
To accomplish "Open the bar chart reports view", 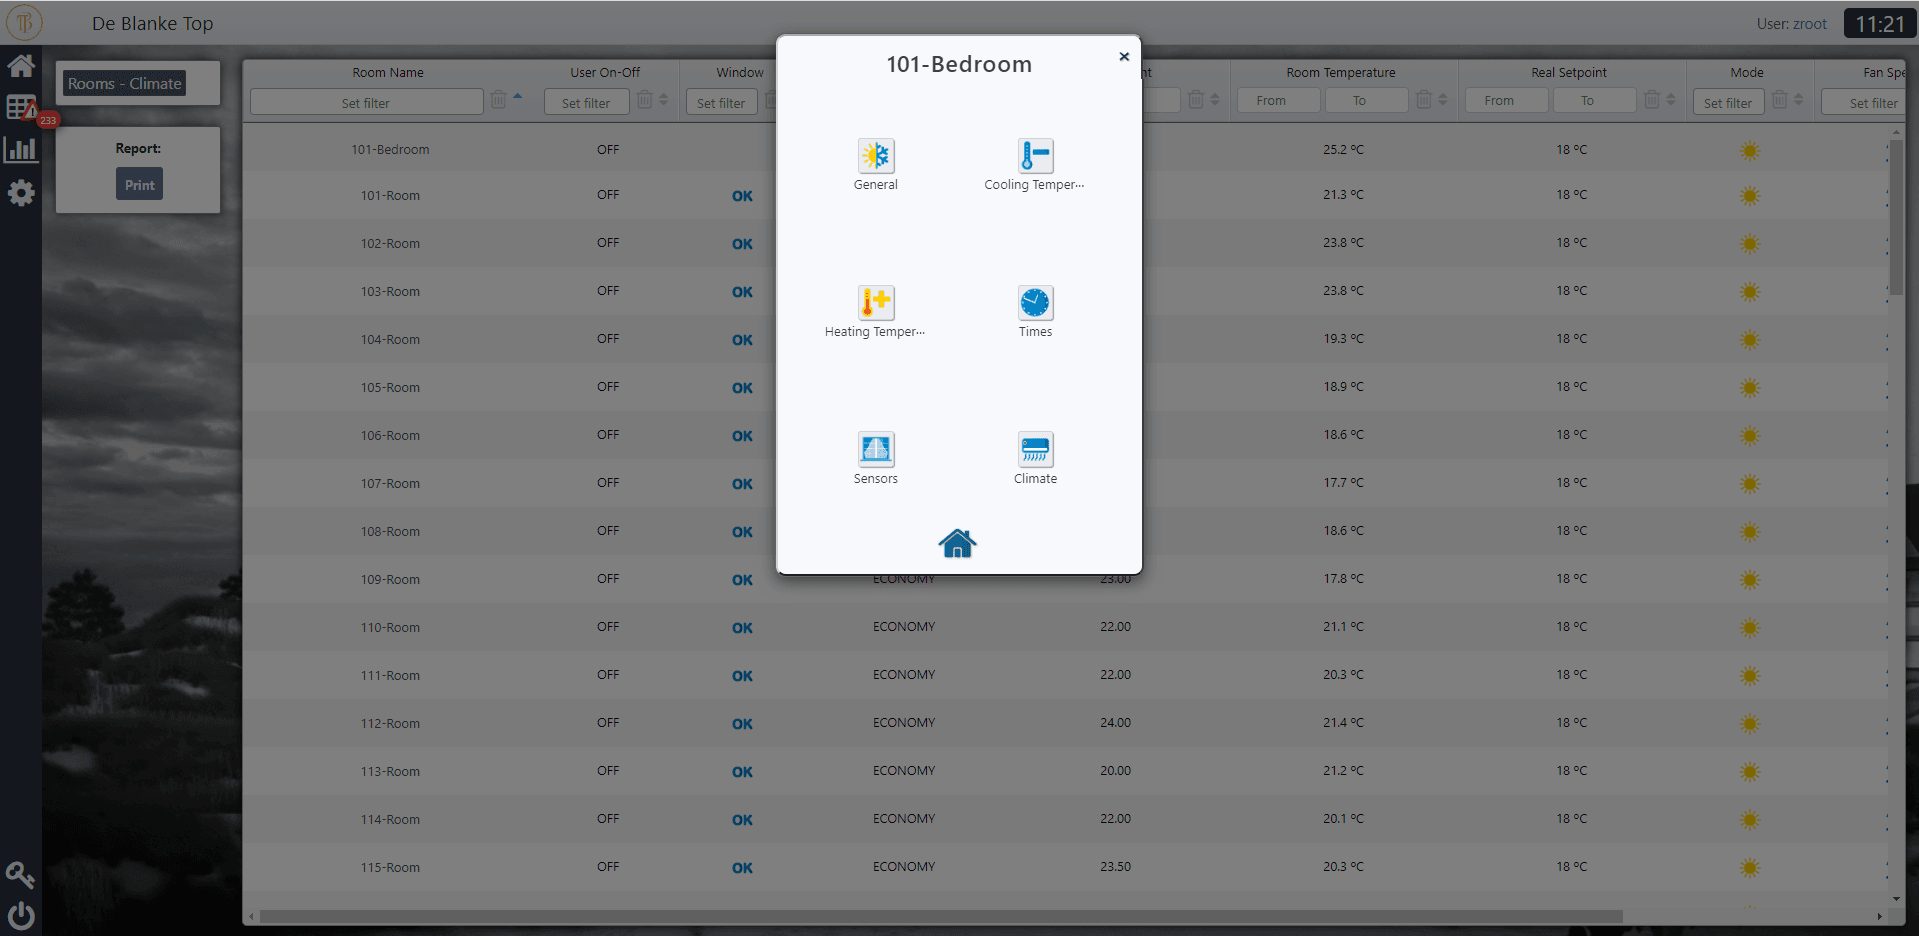I will pyautogui.click(x=20, y=150).
